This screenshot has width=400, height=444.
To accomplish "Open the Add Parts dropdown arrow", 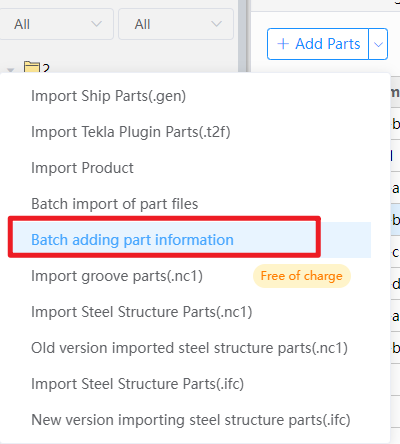I will click(378, 44).
